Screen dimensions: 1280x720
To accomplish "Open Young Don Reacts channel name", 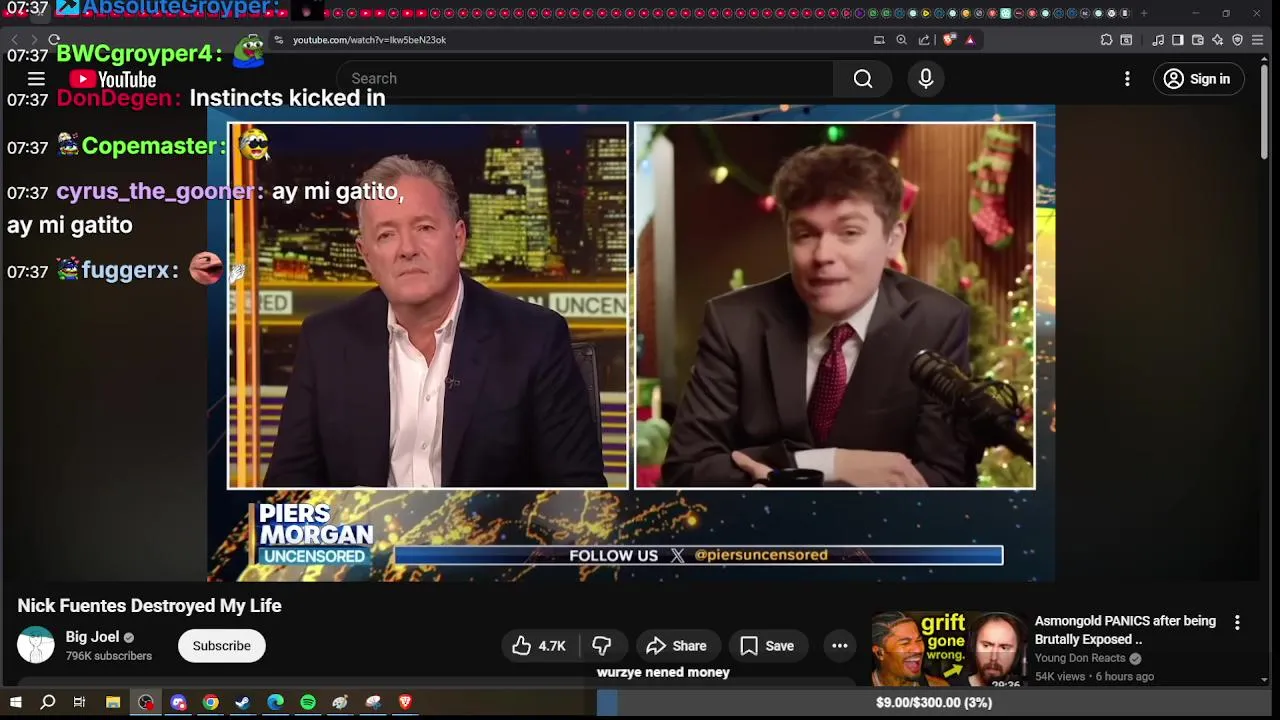I will (x=1080, y=658).
